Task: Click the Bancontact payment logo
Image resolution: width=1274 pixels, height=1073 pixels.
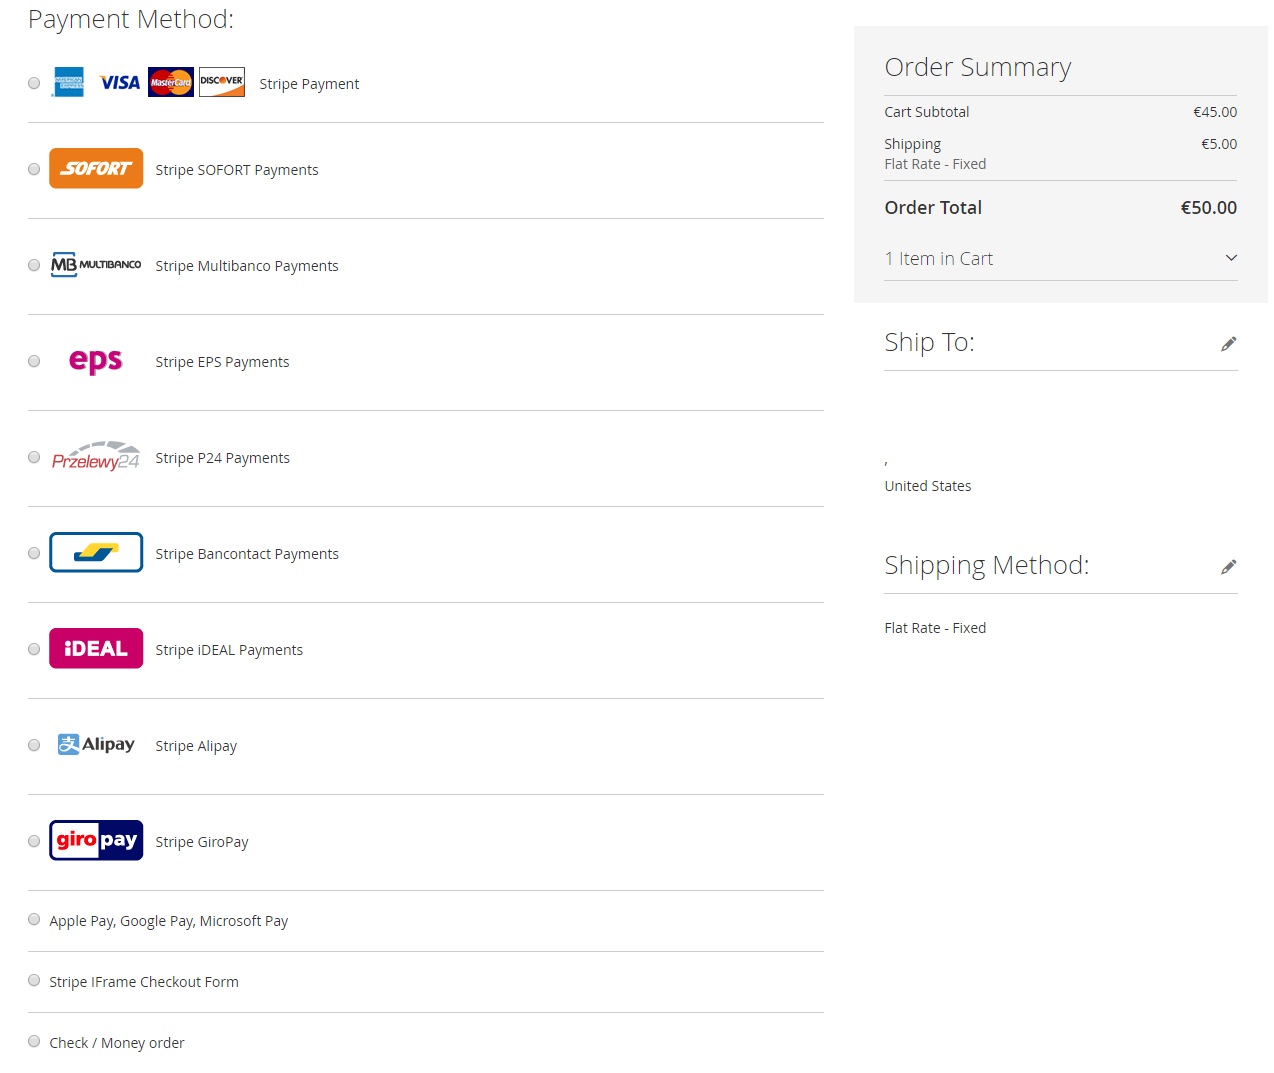Action: (96, 552)
